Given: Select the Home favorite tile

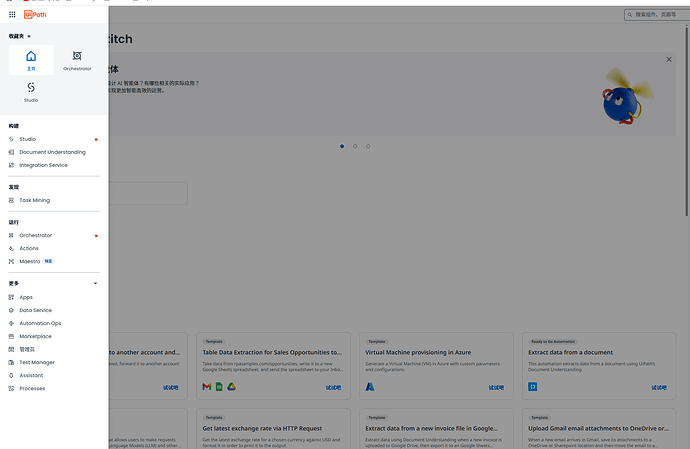Looking at the screenshot, I should click(x=31, y=60).
